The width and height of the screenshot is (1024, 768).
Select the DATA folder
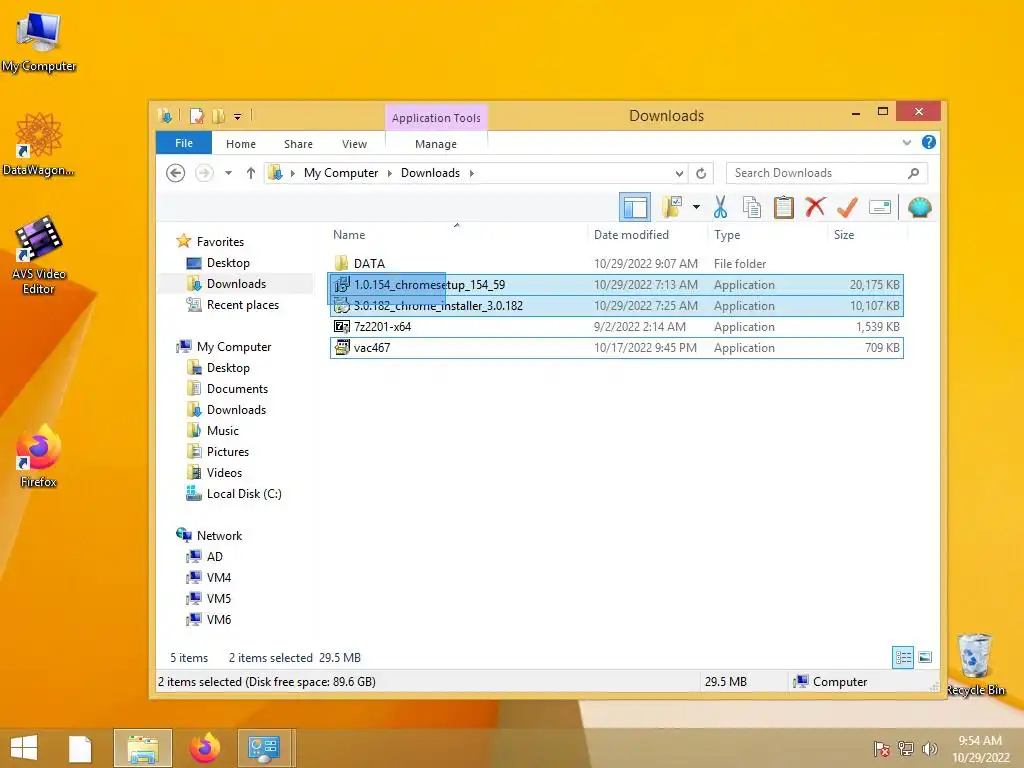[616, 263]
